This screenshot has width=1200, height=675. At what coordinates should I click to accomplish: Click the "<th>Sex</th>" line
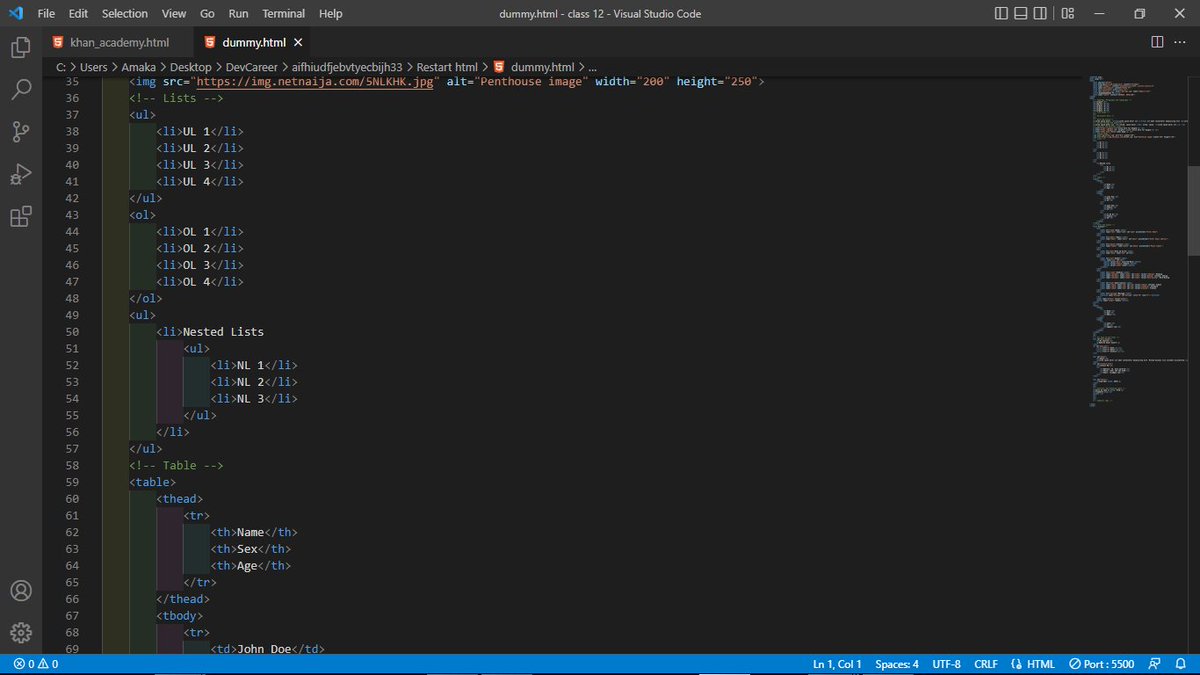[250, 548]
